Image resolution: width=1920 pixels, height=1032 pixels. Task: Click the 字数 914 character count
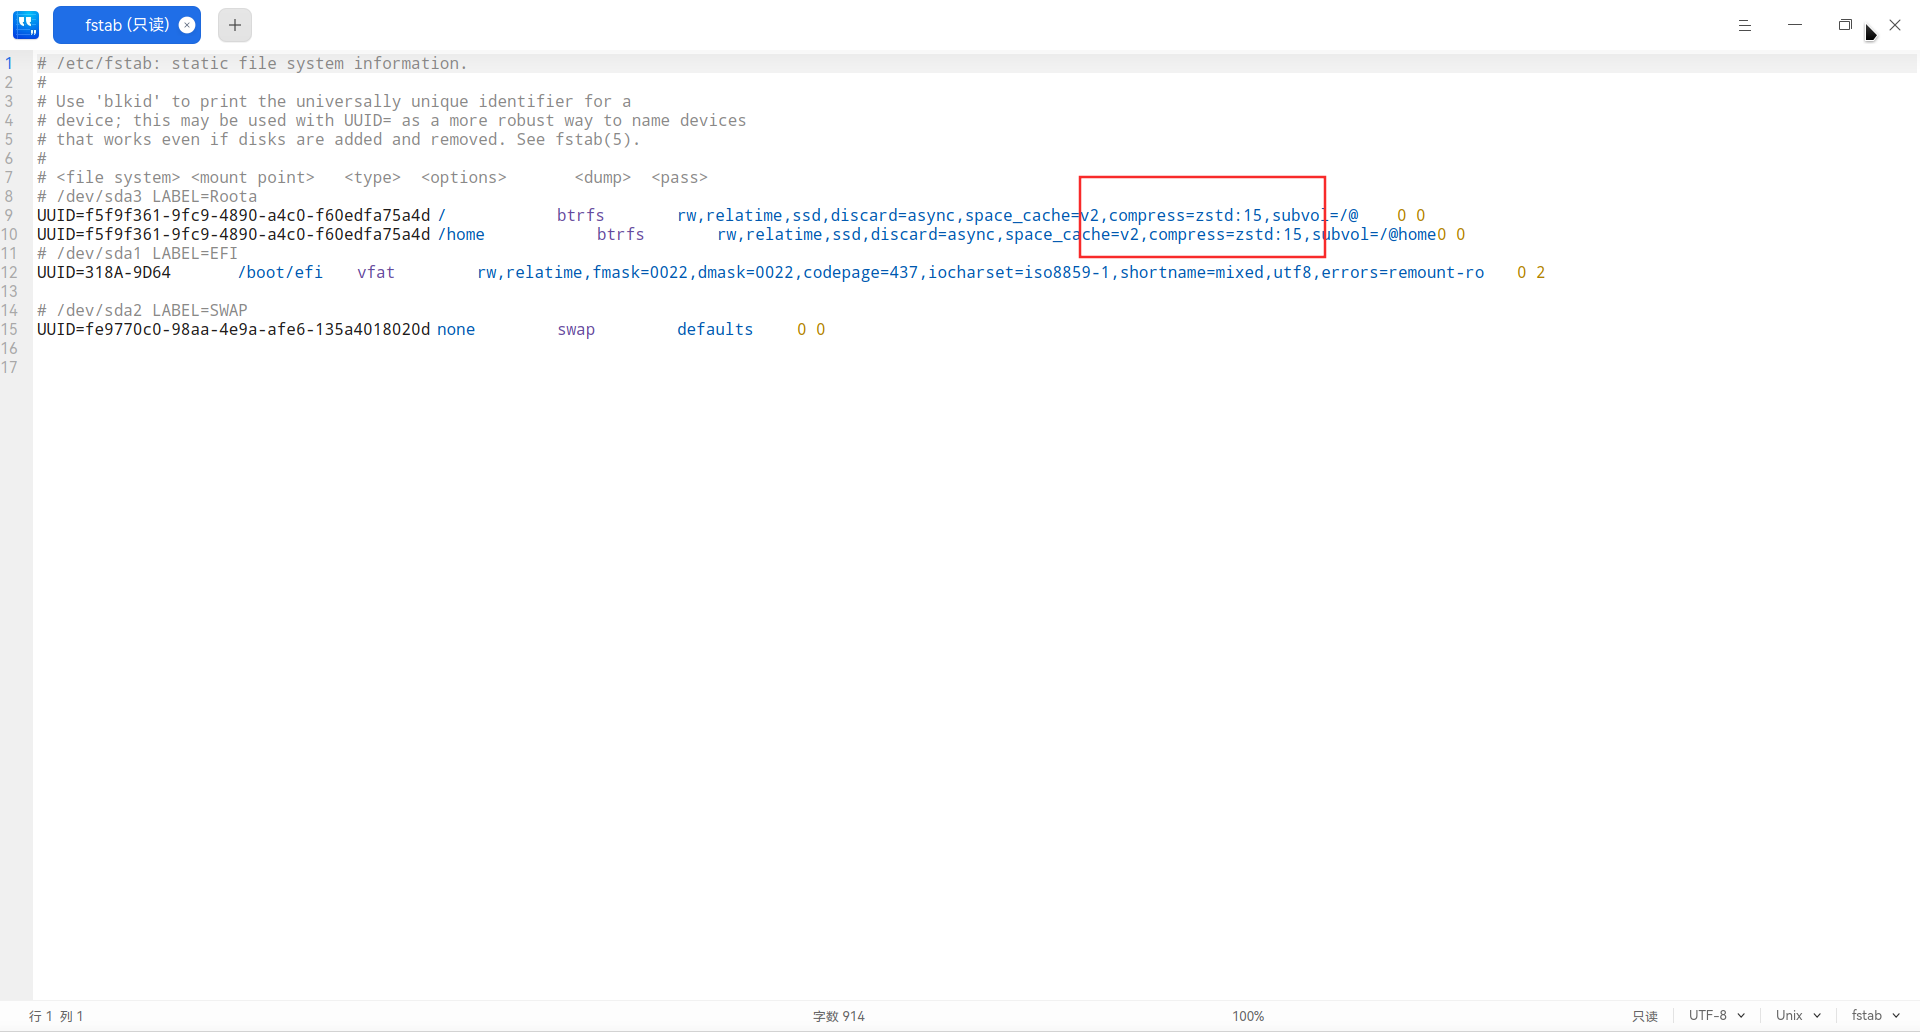tap(839, 1016)
